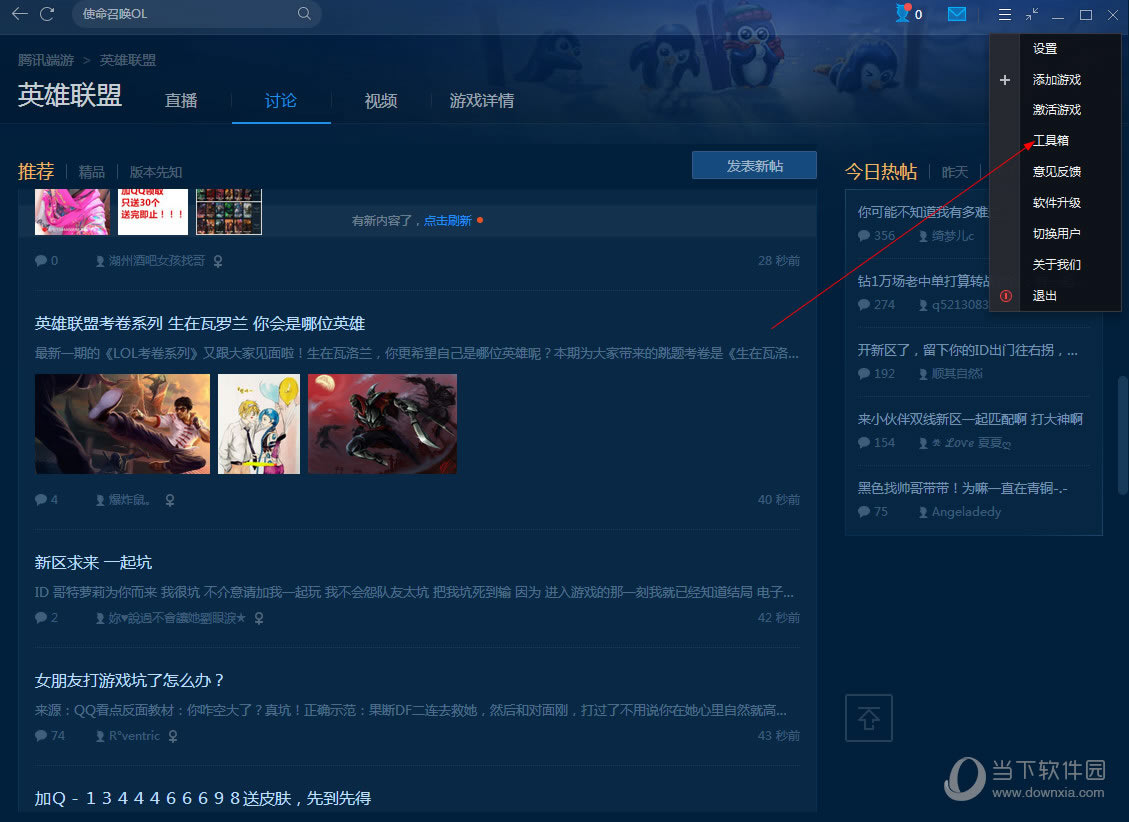Click the vertical page scrollbar thumb
Screen dimensions: 1129x822
[1123, 434]
